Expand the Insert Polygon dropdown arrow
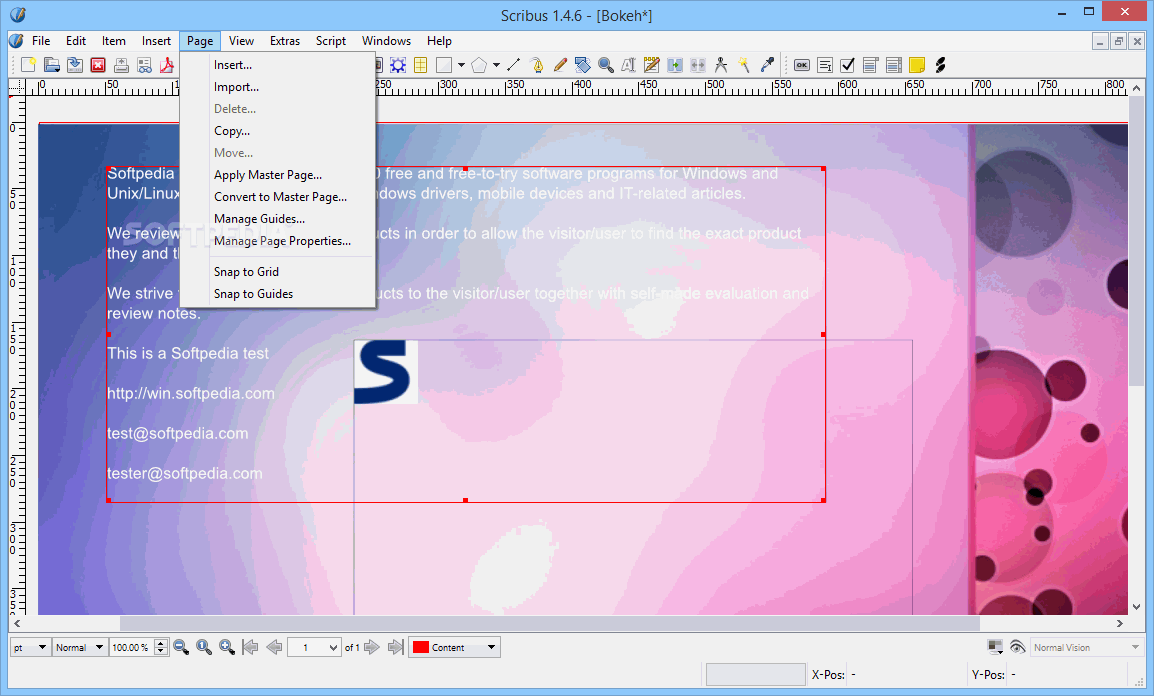The image size is (1154, 696). pos(497,65)
